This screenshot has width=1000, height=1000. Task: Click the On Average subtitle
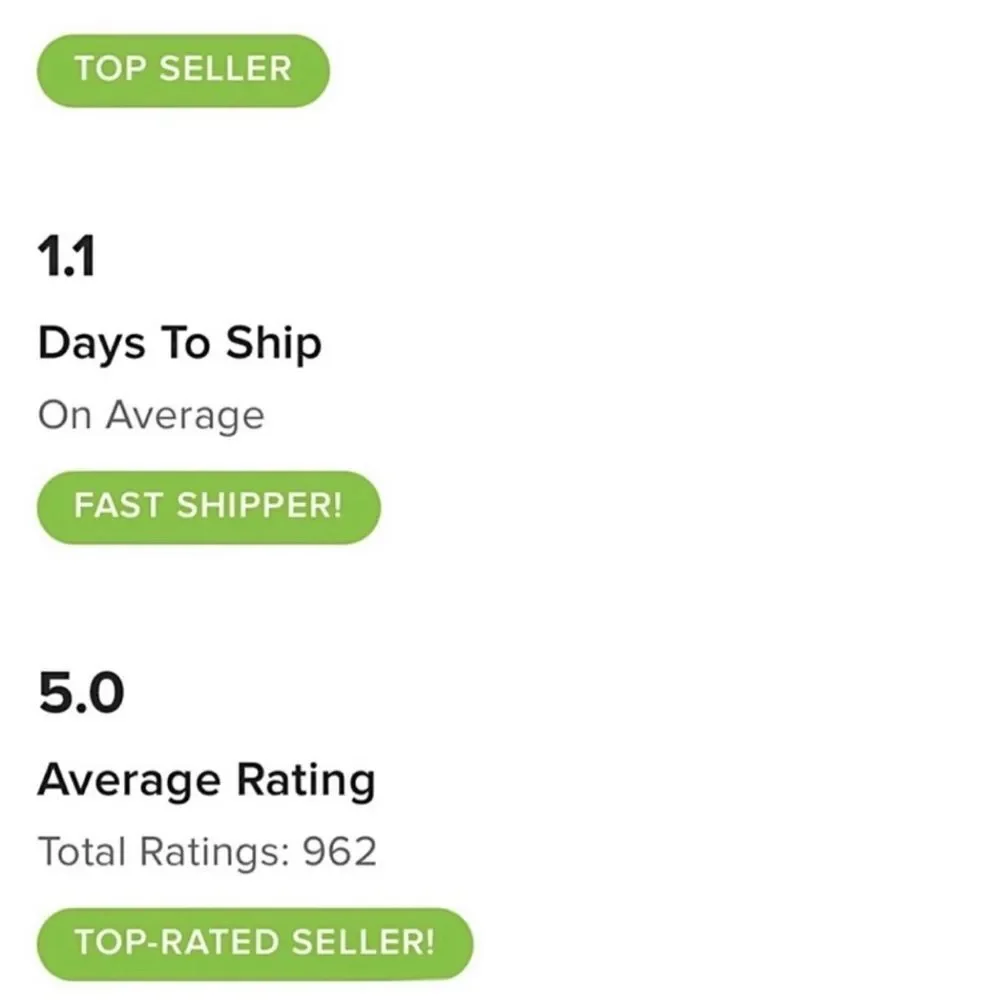pos(151,416)
